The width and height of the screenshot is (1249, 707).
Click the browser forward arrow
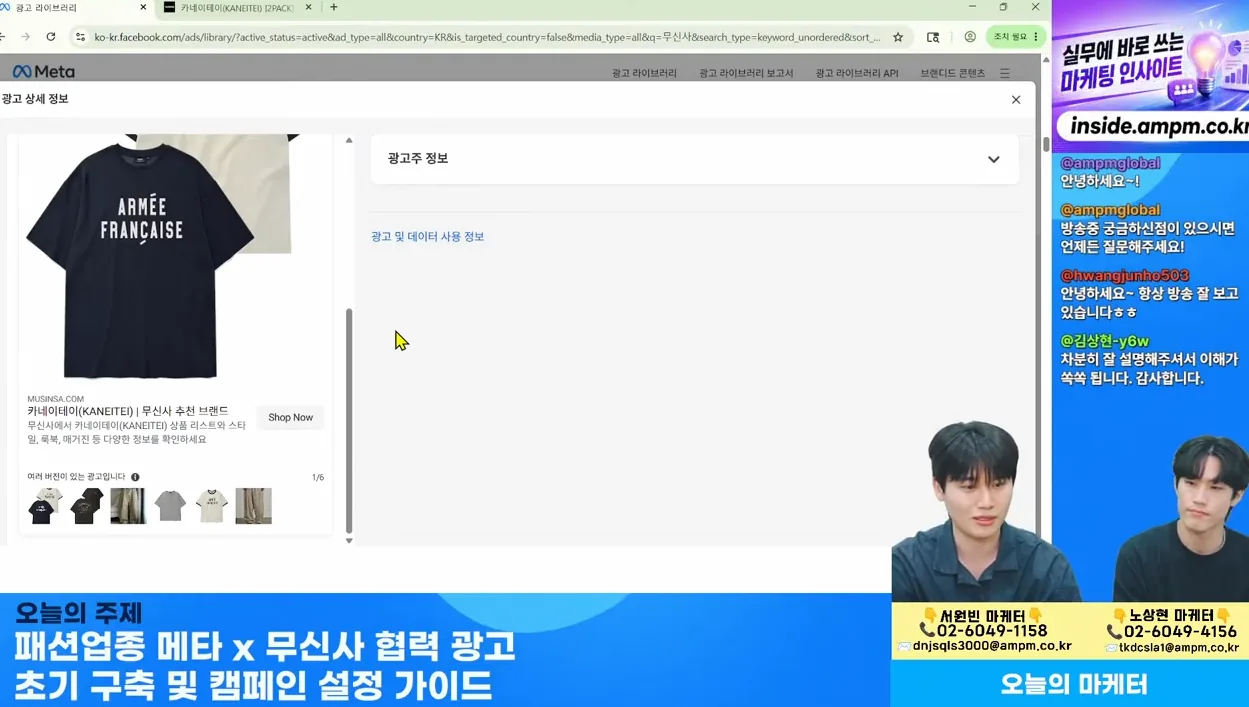click(x=25, y=37)
